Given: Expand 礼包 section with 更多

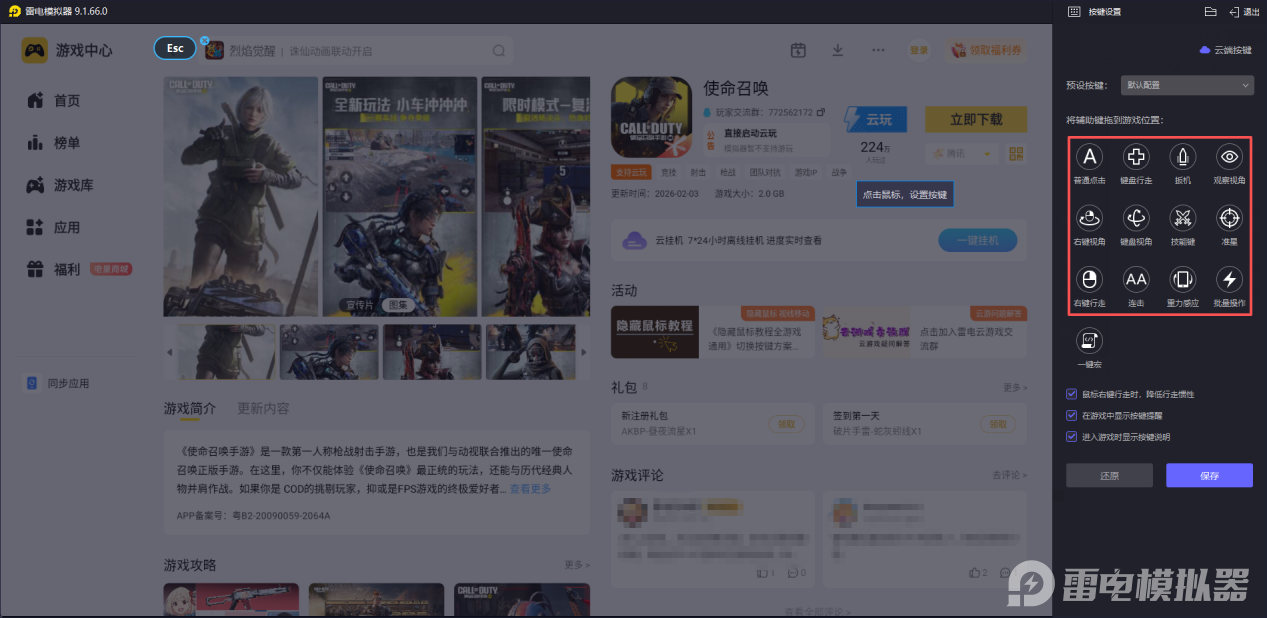Looking at the screenshot, I should point(1014,387).
